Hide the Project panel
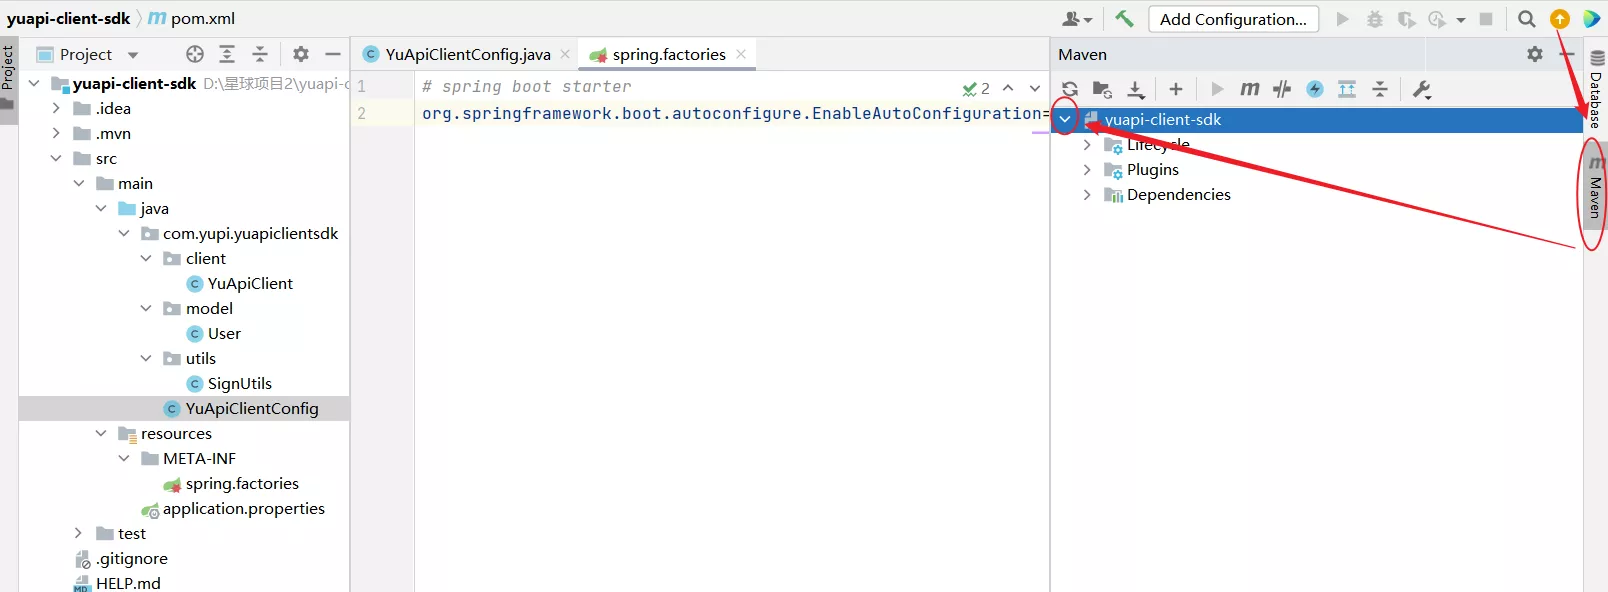 [x=333, y=54]
